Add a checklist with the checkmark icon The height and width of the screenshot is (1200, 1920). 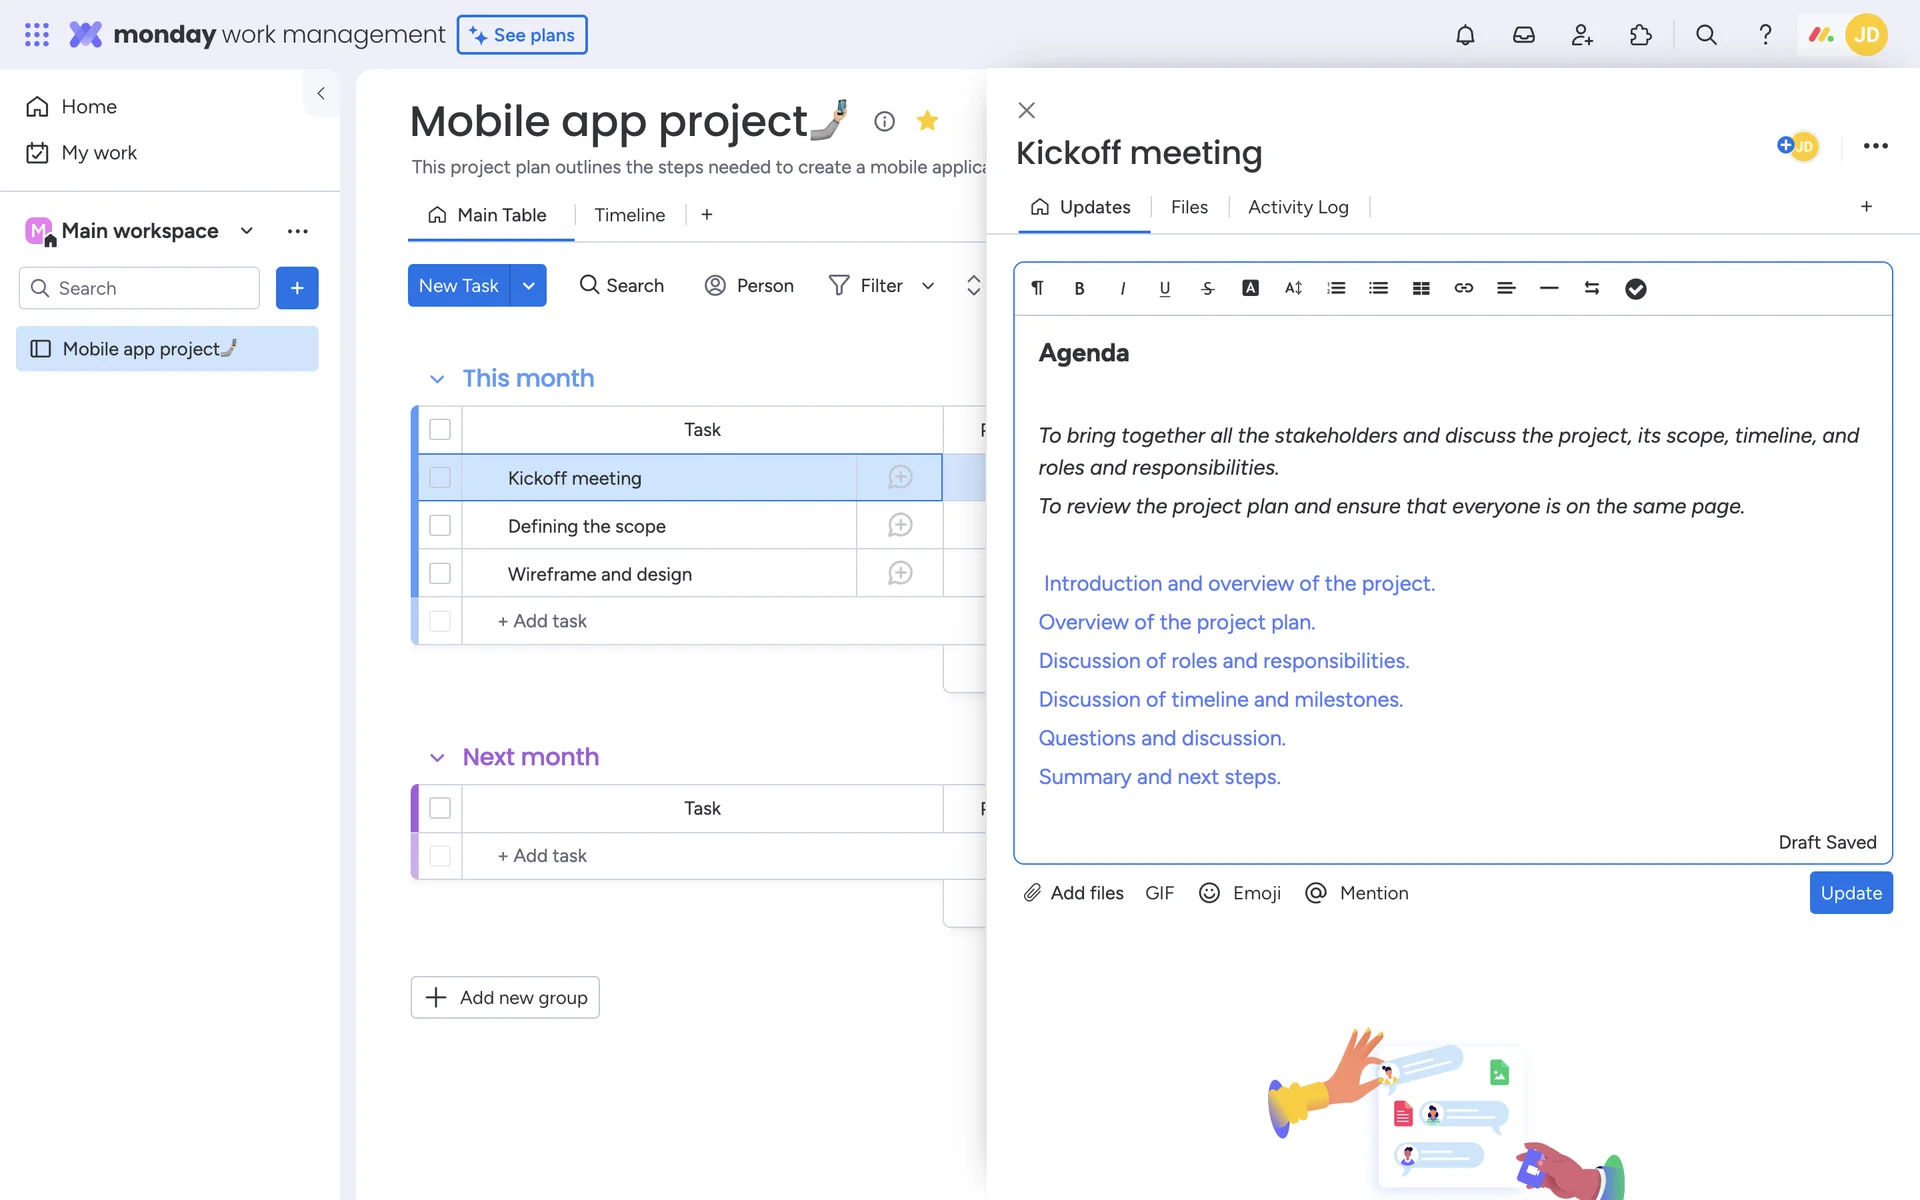pyautogui.click(x=1635, y=288)
